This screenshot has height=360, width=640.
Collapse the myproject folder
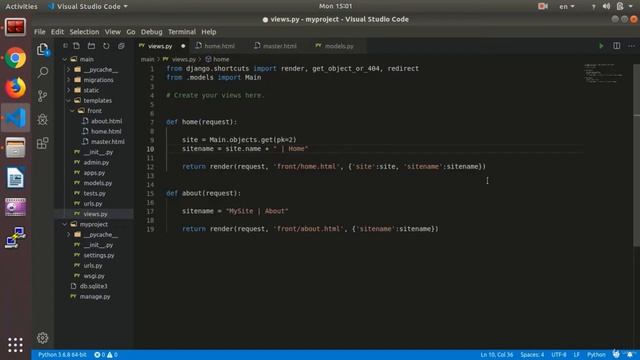pos(65,224)
